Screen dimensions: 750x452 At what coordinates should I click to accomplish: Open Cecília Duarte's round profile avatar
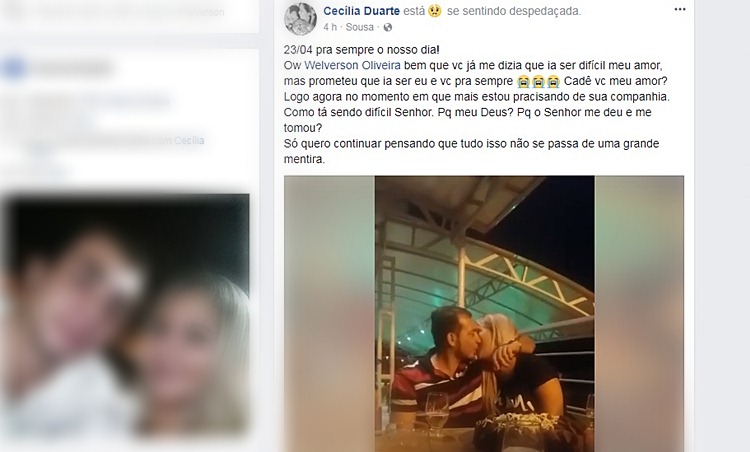pos(300,19)
